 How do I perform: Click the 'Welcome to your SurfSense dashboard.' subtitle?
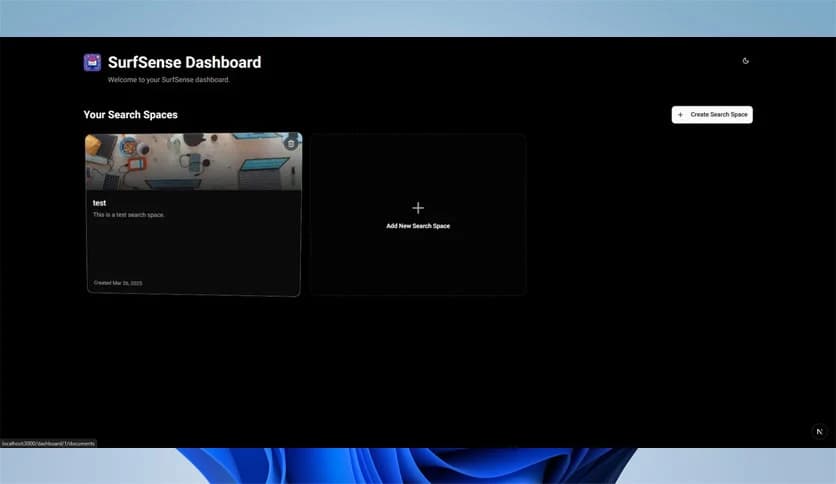tap(168, 80)
